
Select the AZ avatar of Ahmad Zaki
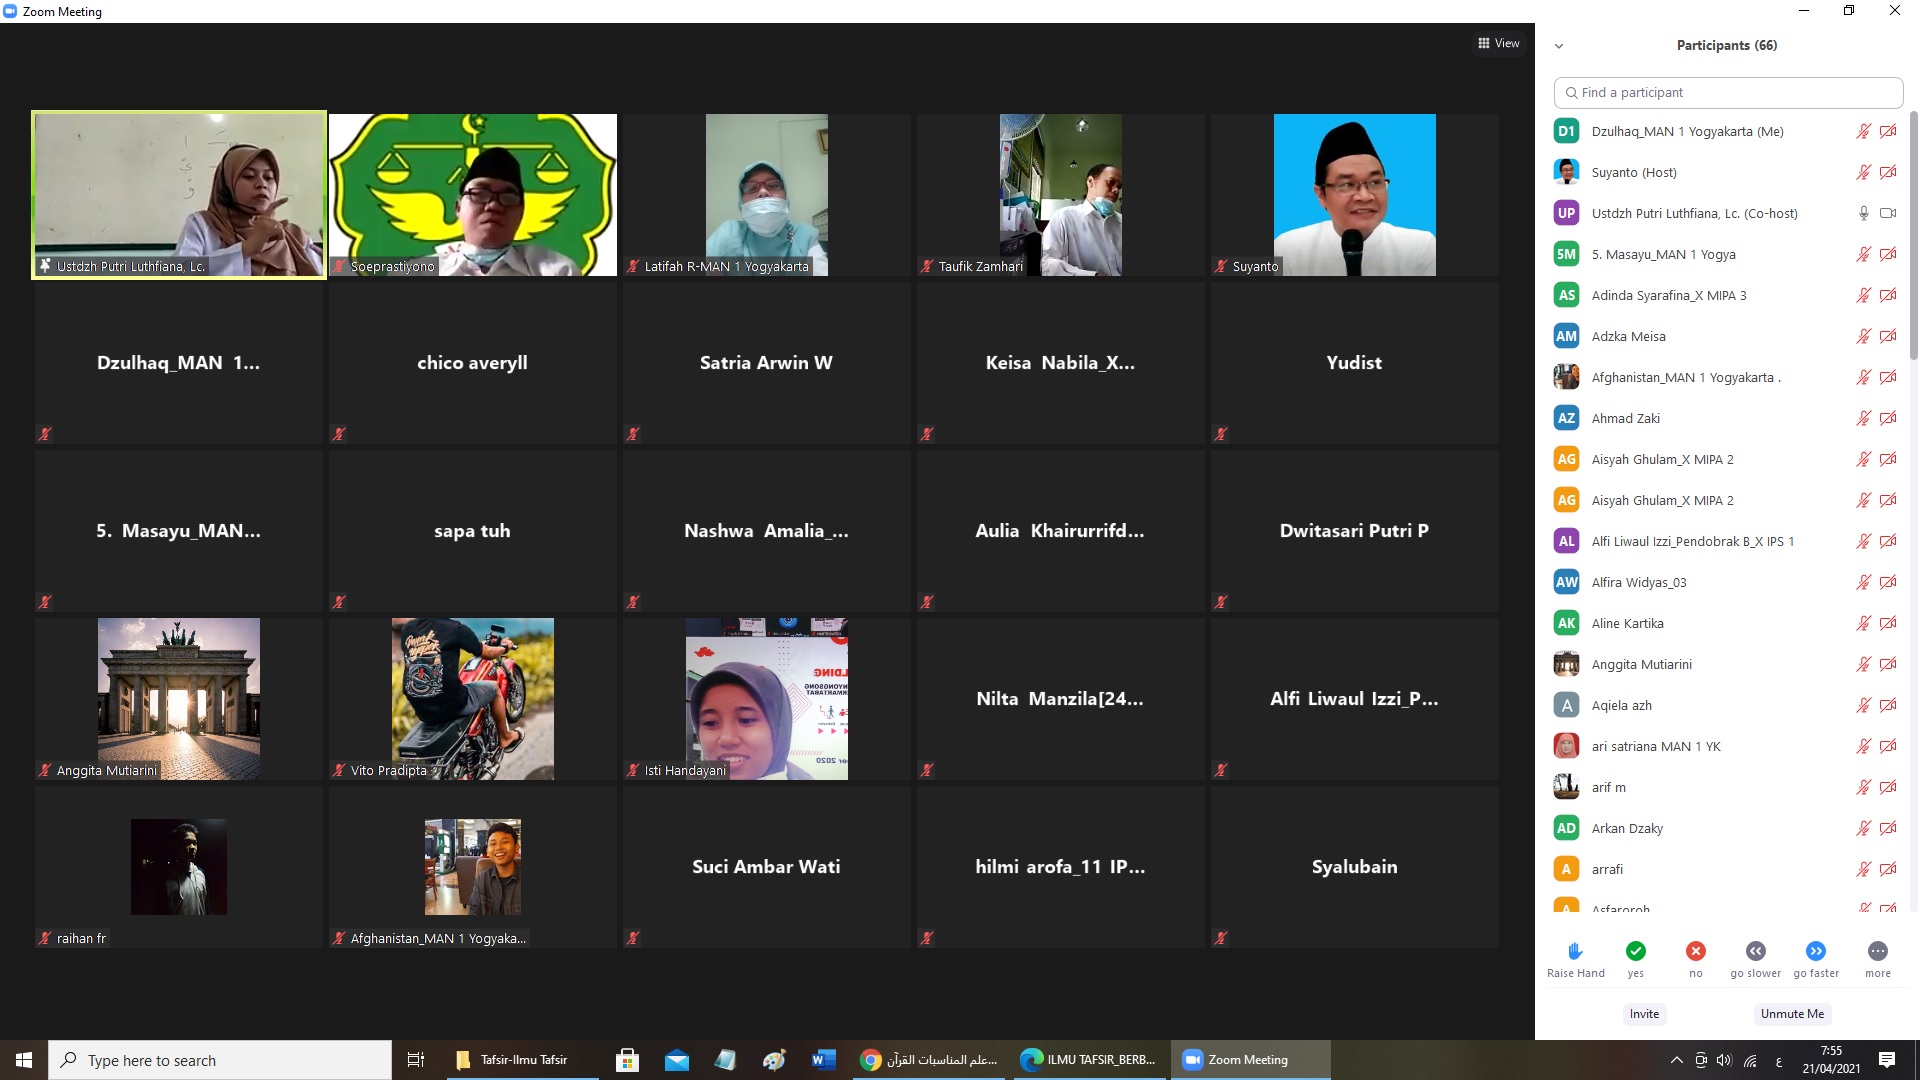1566,418
